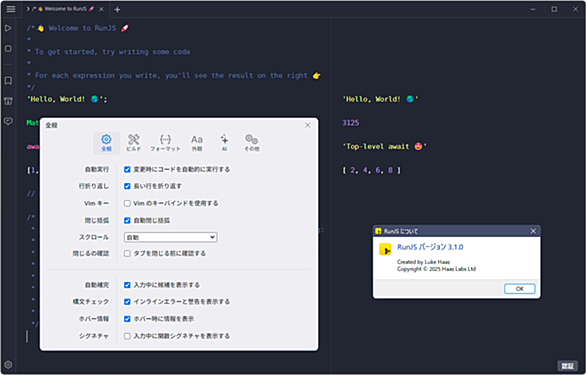Open the AI chat bubble icon
586x375 pixels.
click(x=8, y=121)
